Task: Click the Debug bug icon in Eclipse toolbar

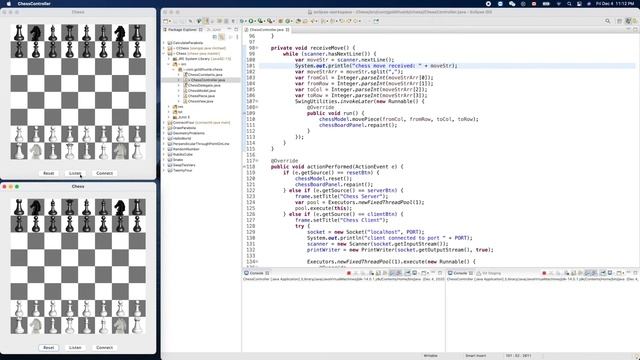Action: pos(242,21)
